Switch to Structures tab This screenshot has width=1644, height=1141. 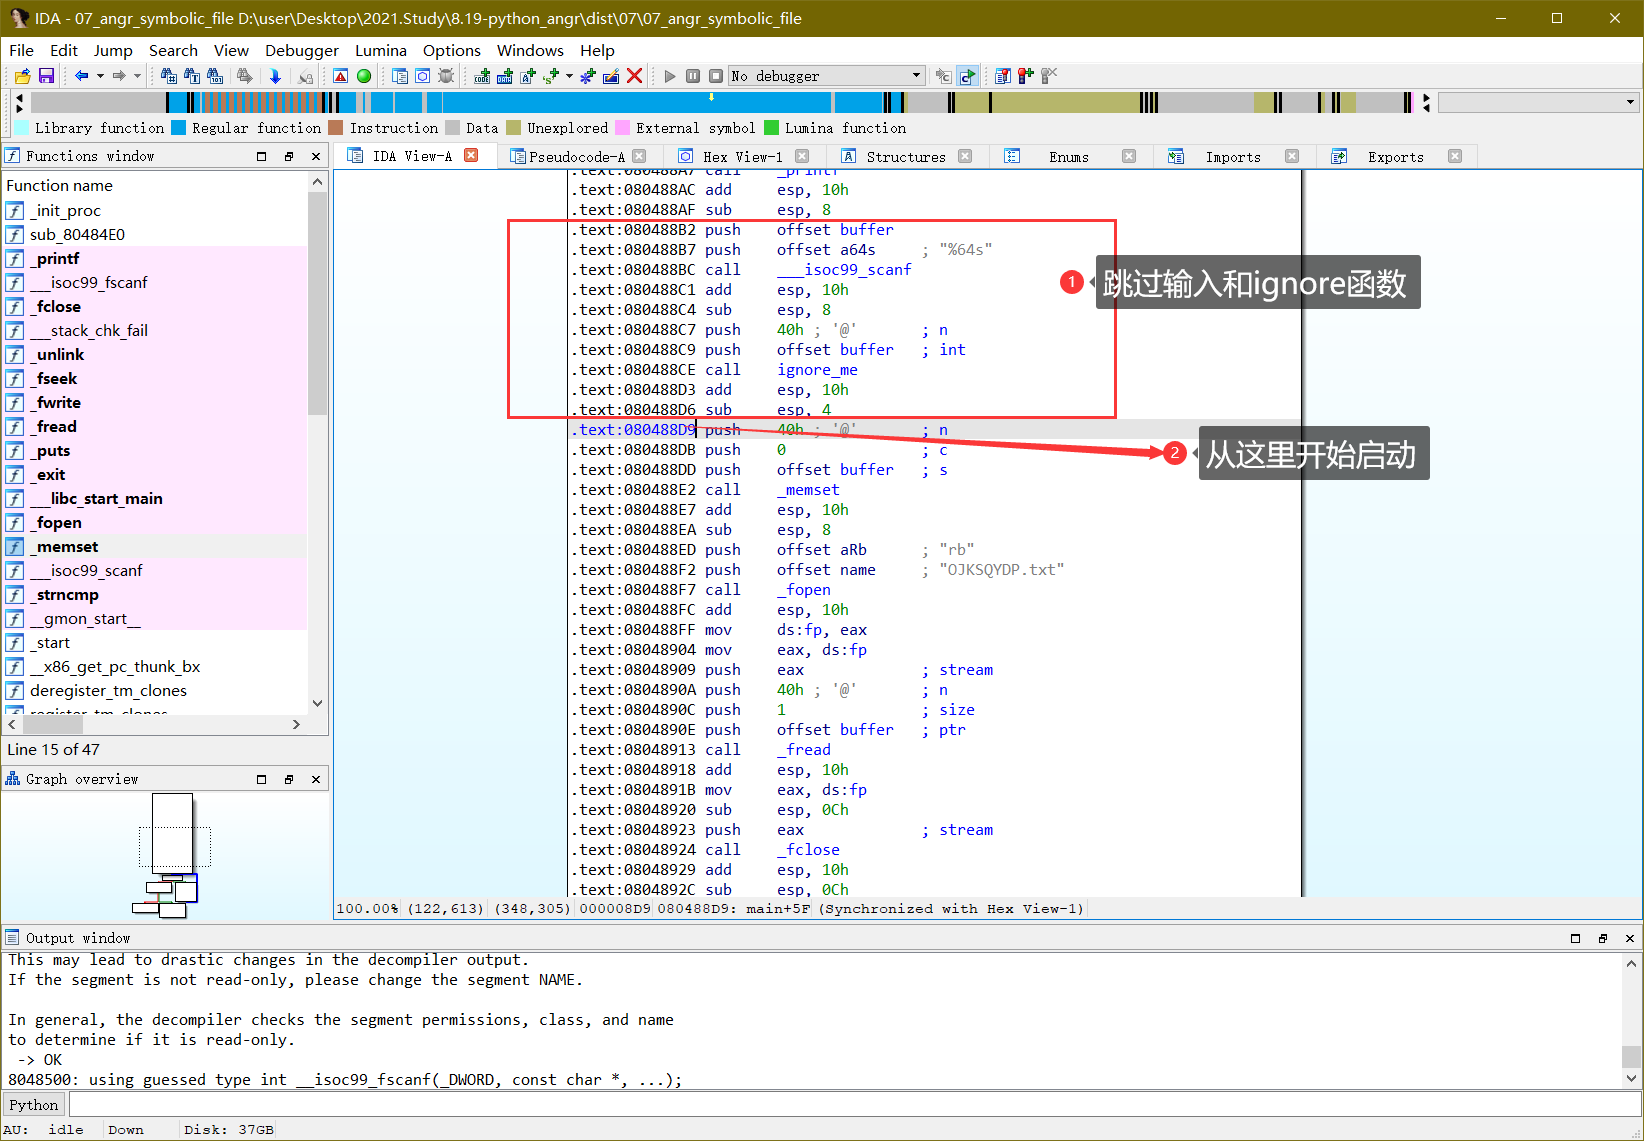click(x=906, y=156)
